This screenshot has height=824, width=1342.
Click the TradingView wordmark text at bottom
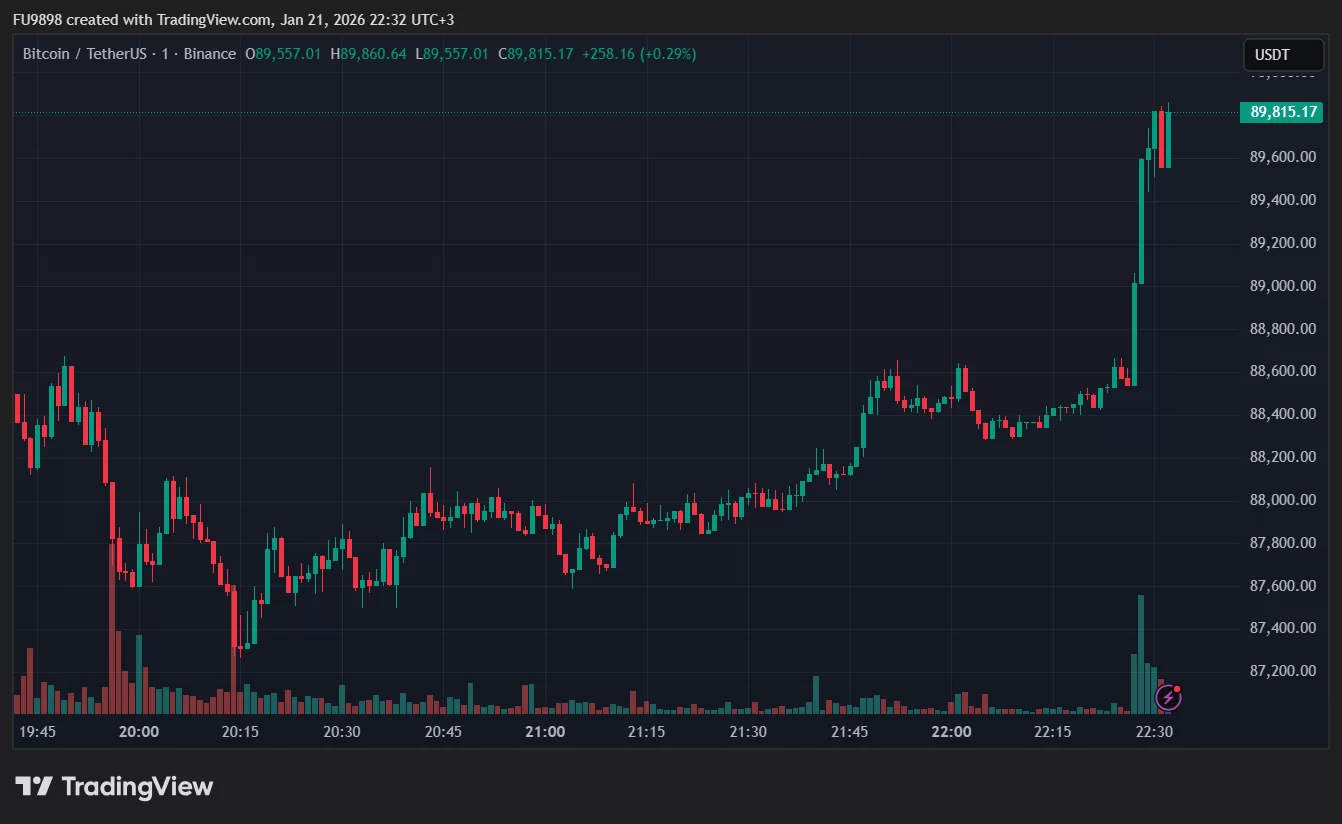[x=137, y=787]
